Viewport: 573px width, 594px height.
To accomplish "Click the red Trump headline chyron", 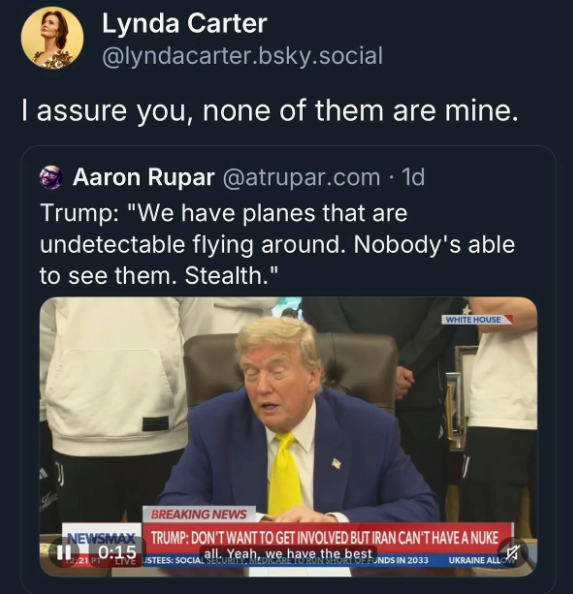I will [x=327, y=538].
